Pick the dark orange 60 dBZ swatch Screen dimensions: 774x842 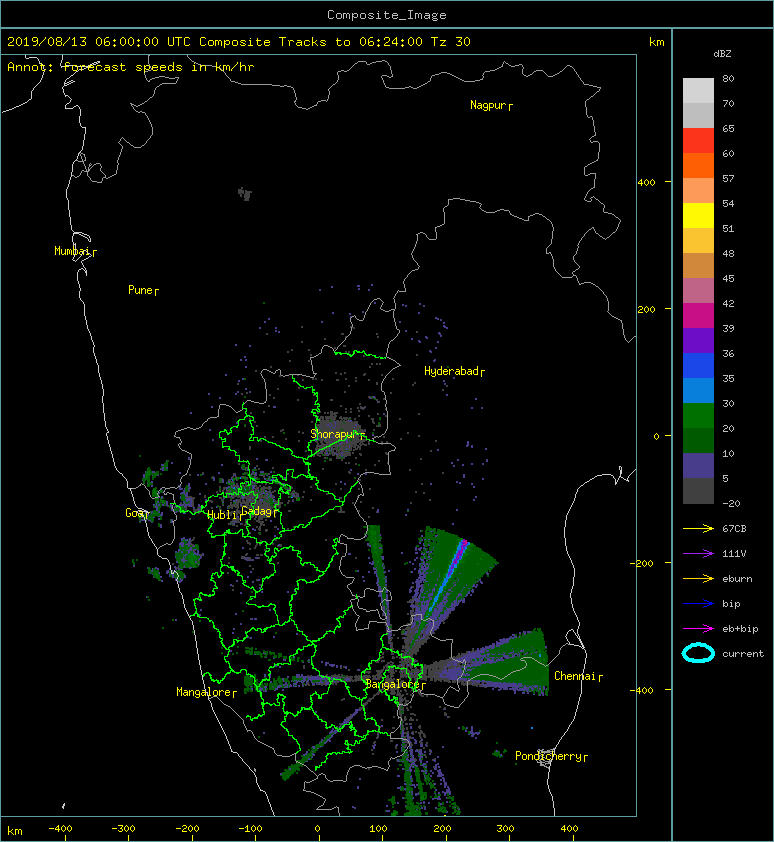click(x=698, y=165)
